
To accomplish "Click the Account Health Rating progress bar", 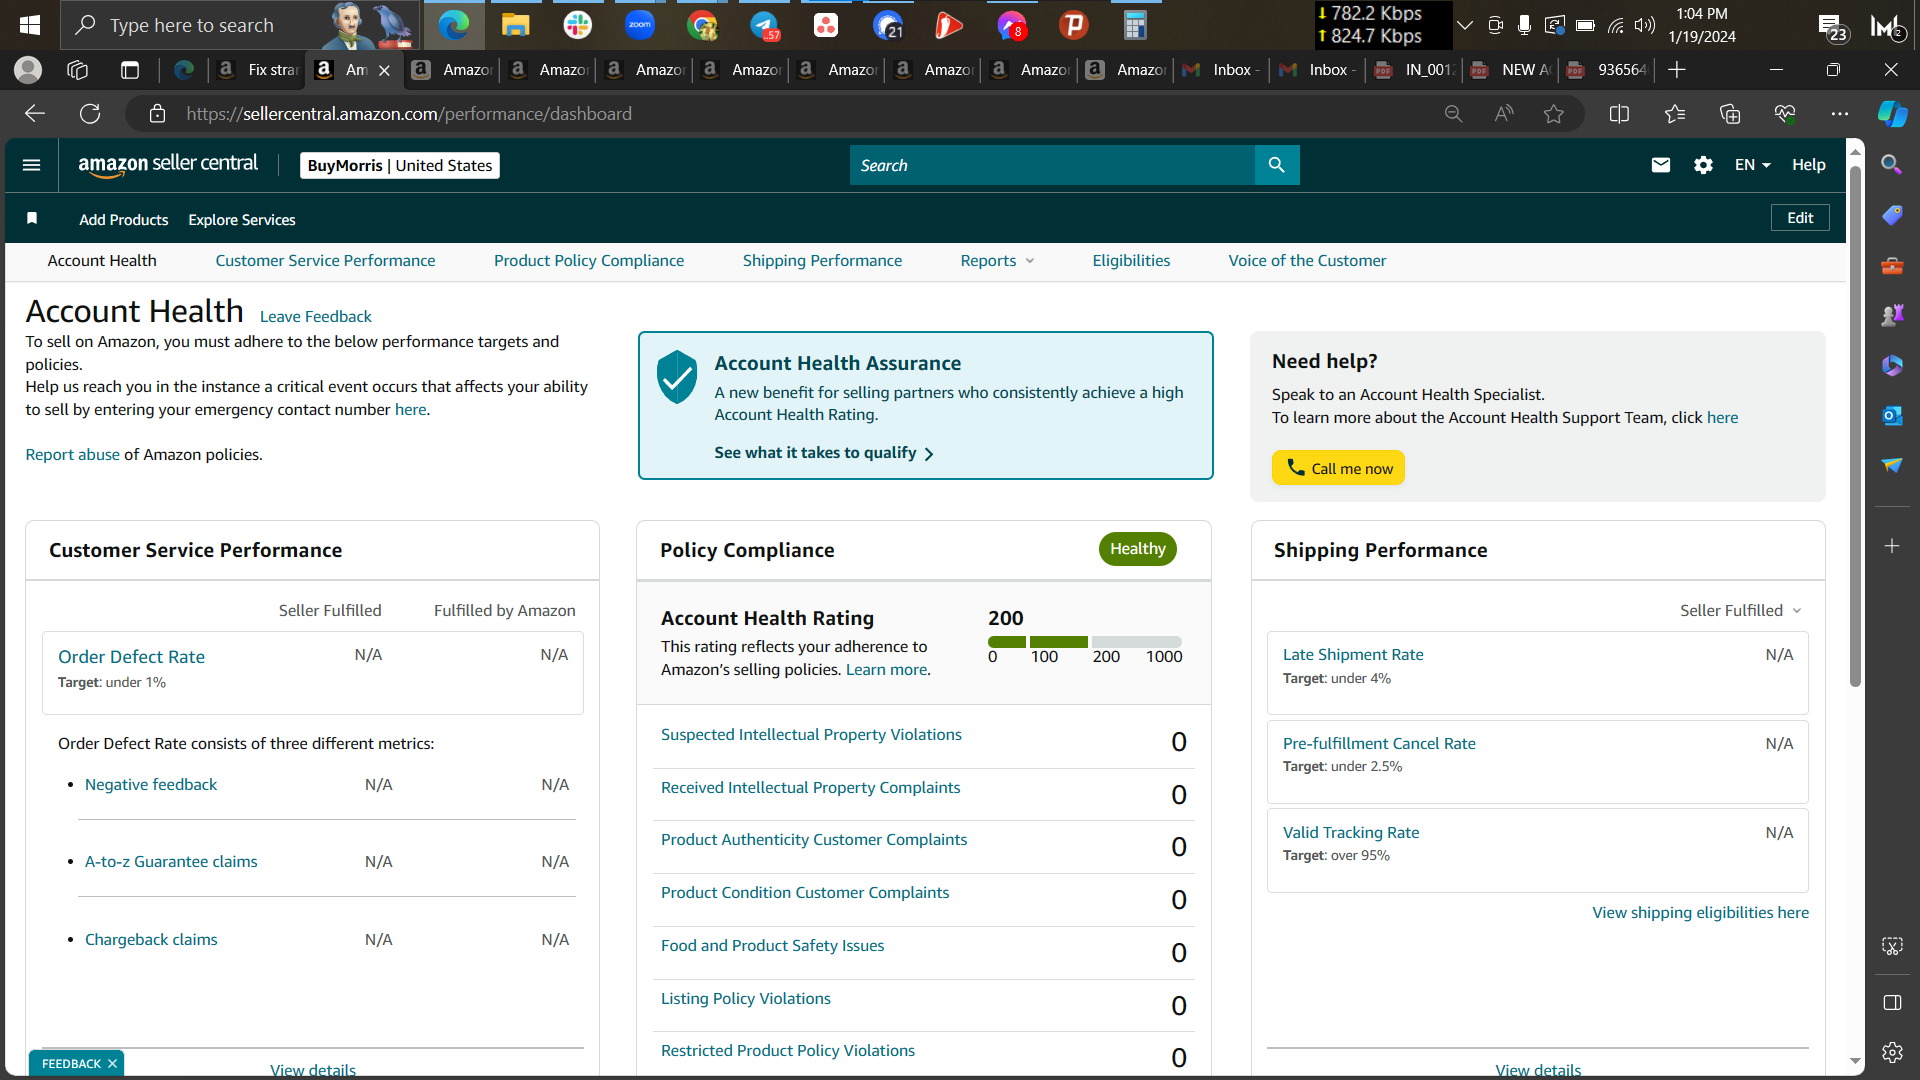I will tap(1084, 642).
